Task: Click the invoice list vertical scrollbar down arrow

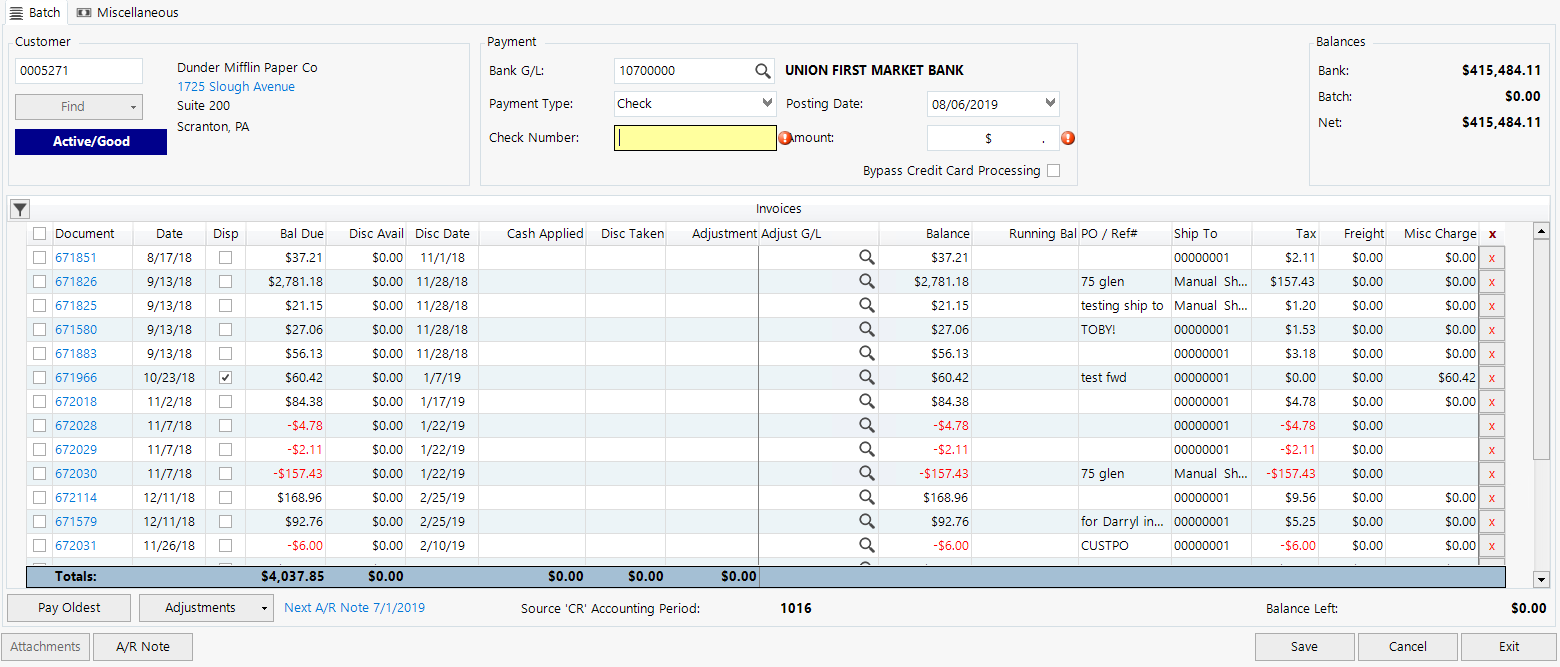Action: click(1541, 579)
